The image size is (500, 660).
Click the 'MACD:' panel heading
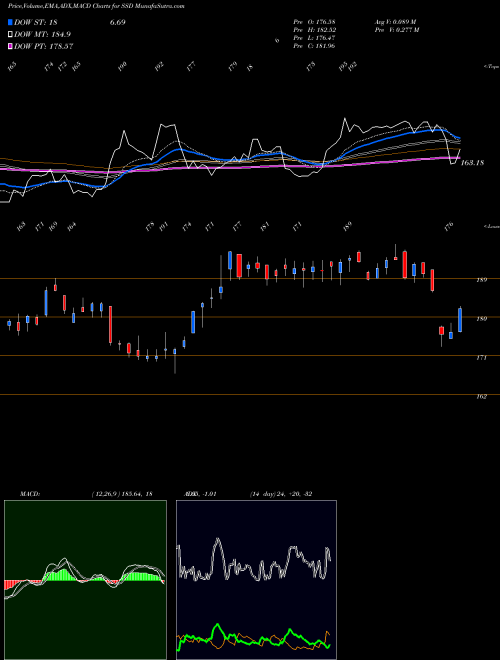[29, 494]
